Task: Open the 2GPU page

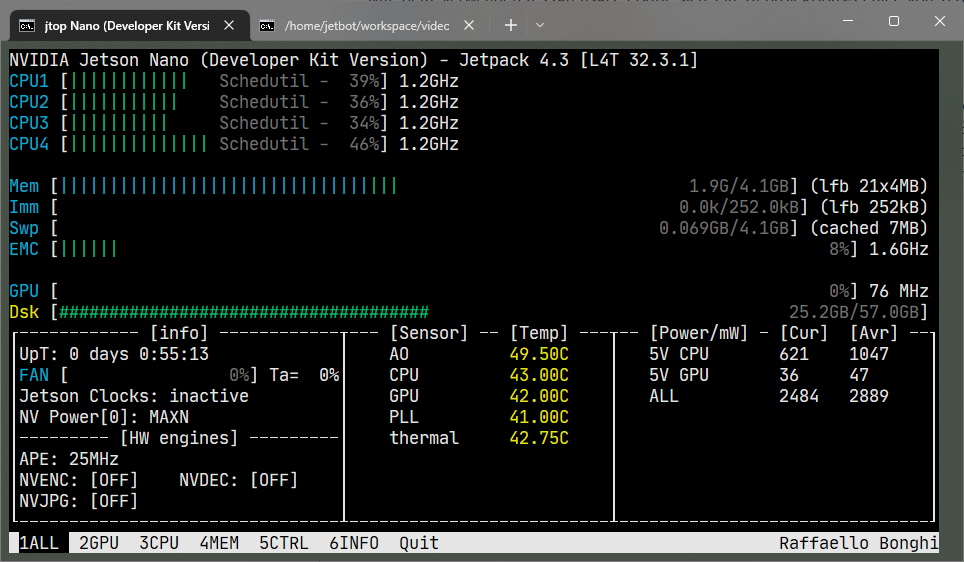Action: click(x=99, y=543)
